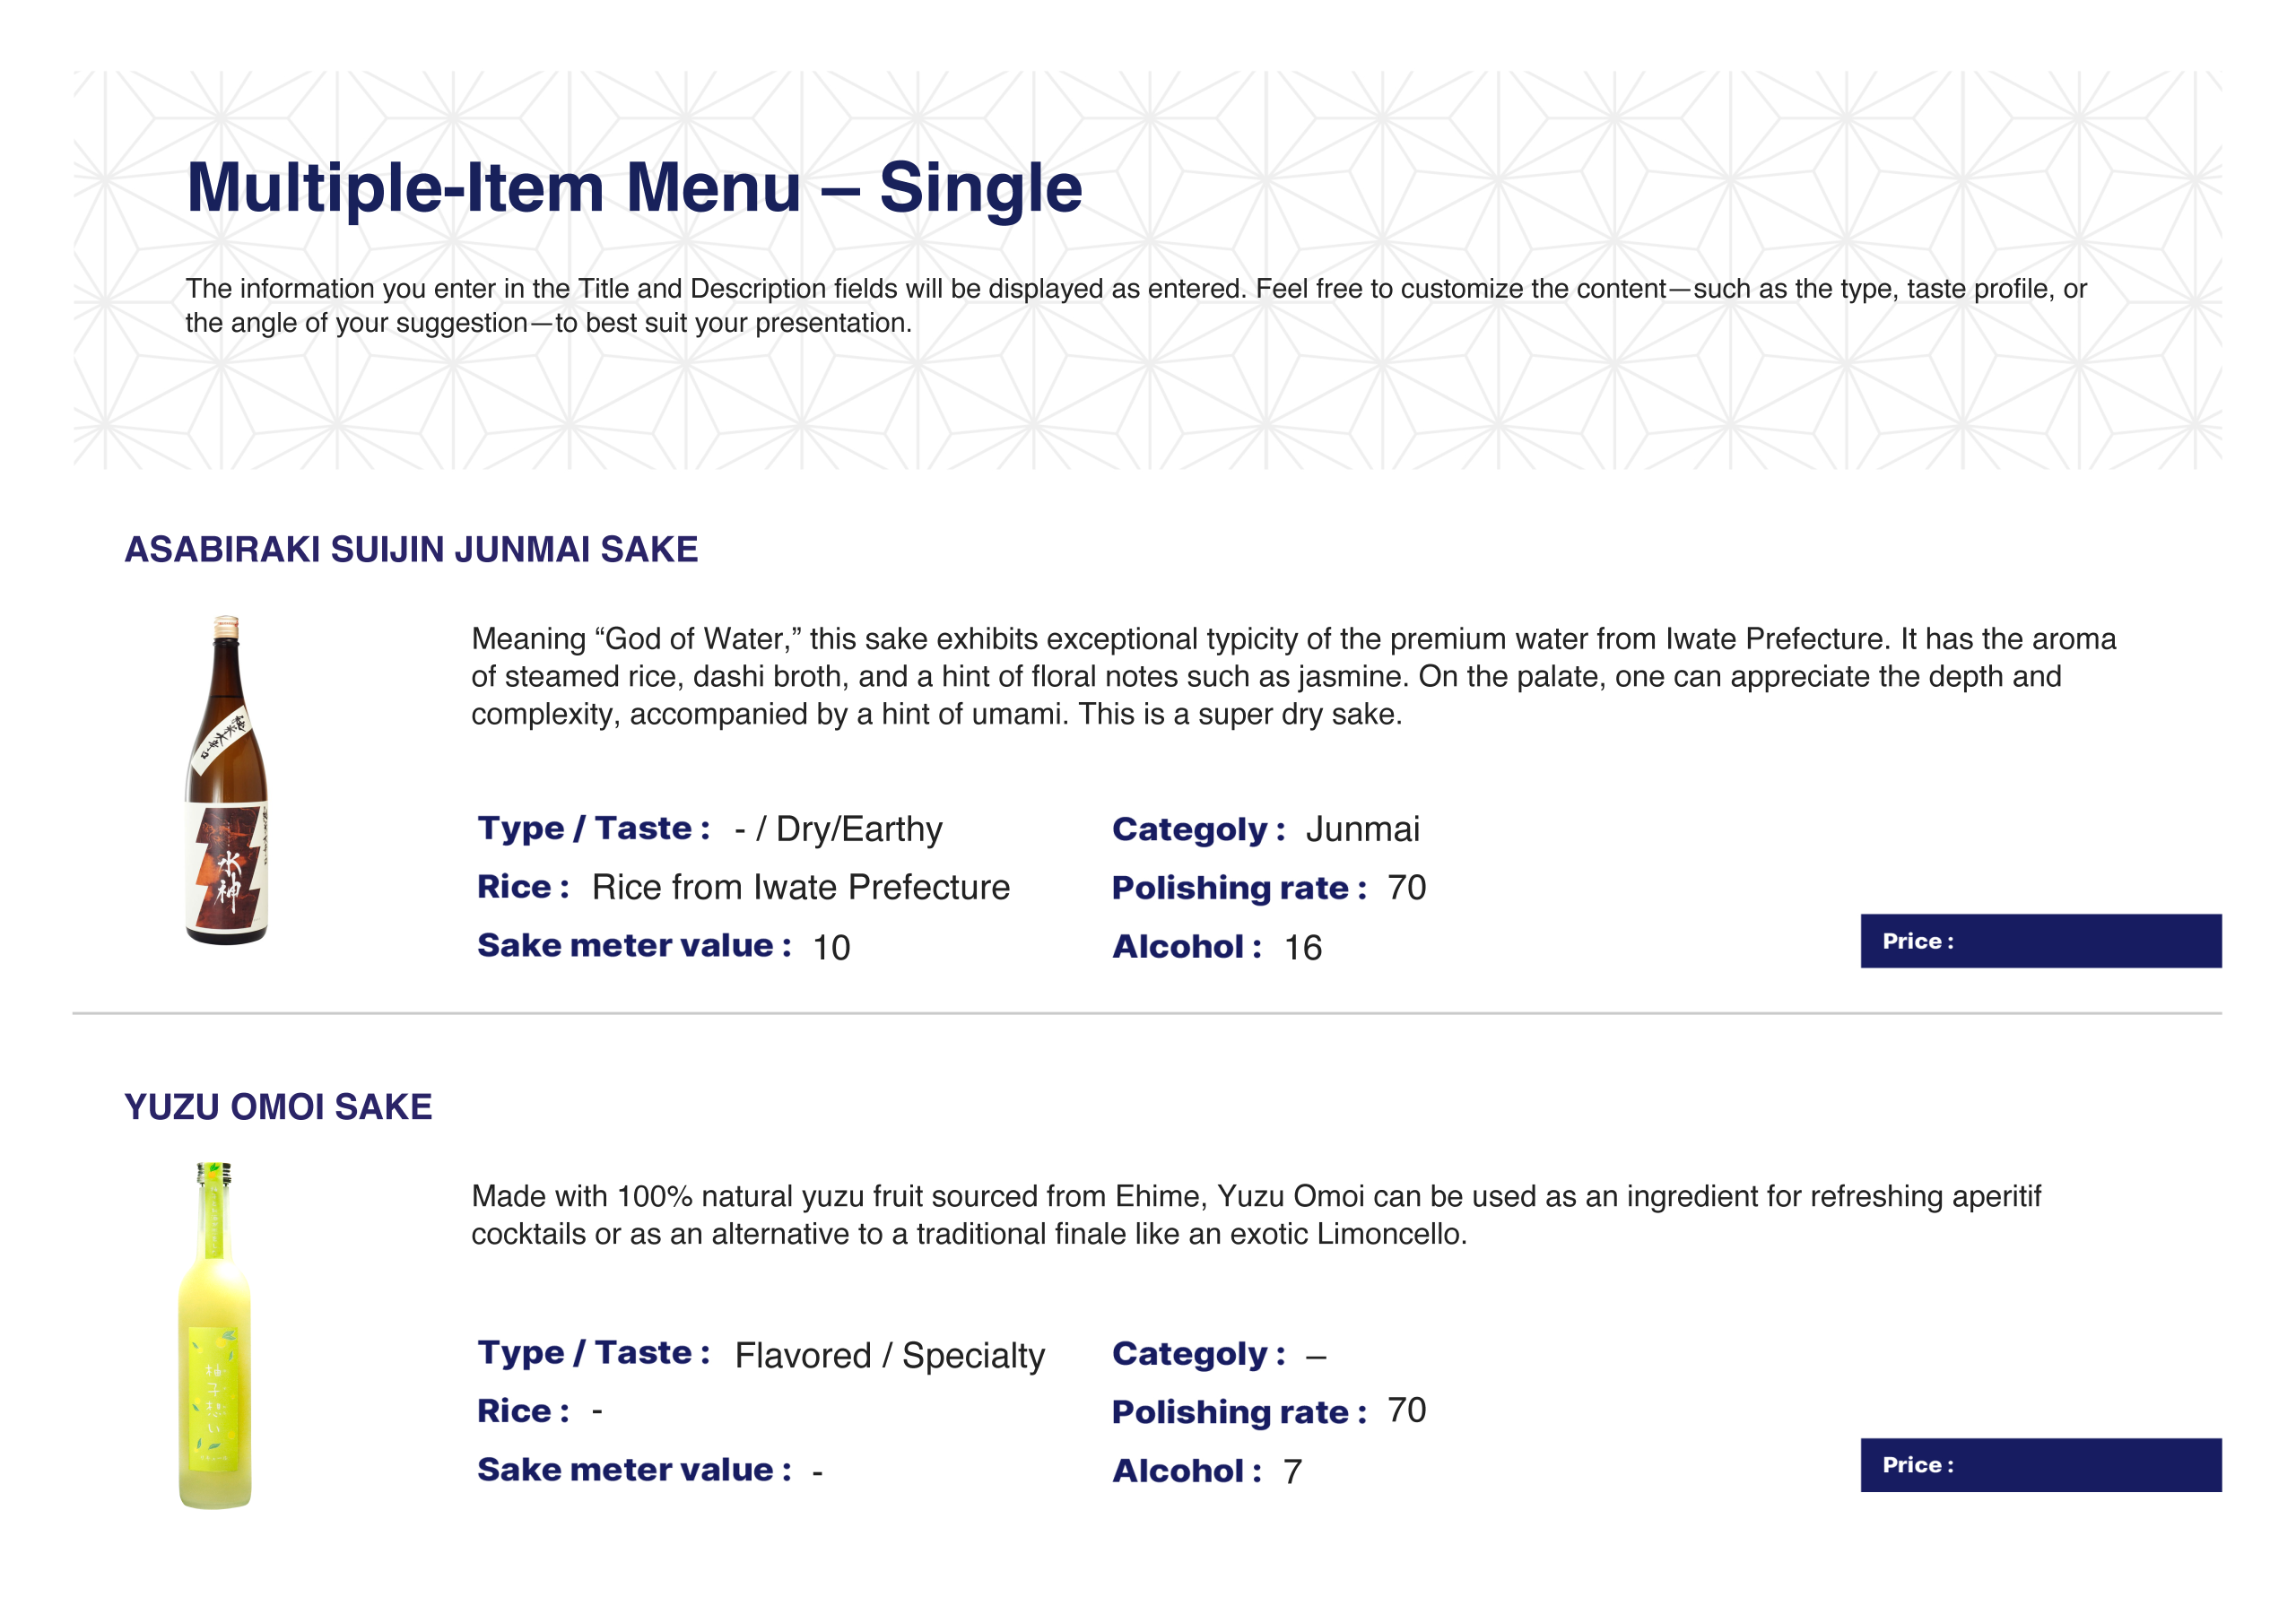Click the Yuzu Omoi description about Ehime yuzu
Viewport: 2296px width, 1623px height.
click(1255, 1215)
